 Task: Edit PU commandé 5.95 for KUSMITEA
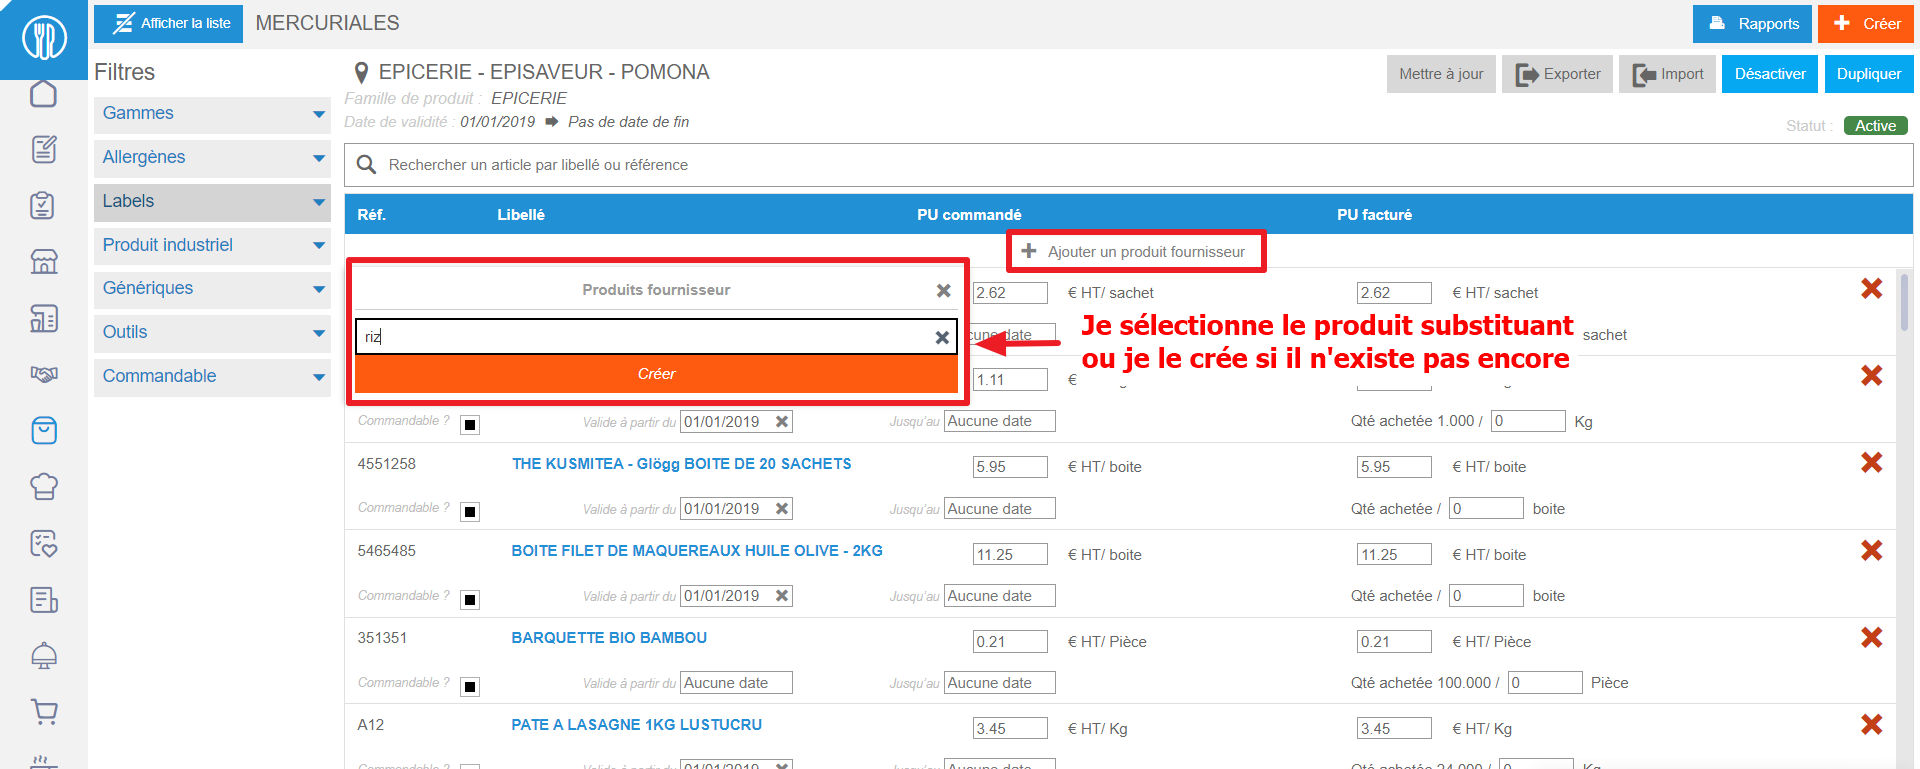pyautogui.click(x=1010, y=467)
